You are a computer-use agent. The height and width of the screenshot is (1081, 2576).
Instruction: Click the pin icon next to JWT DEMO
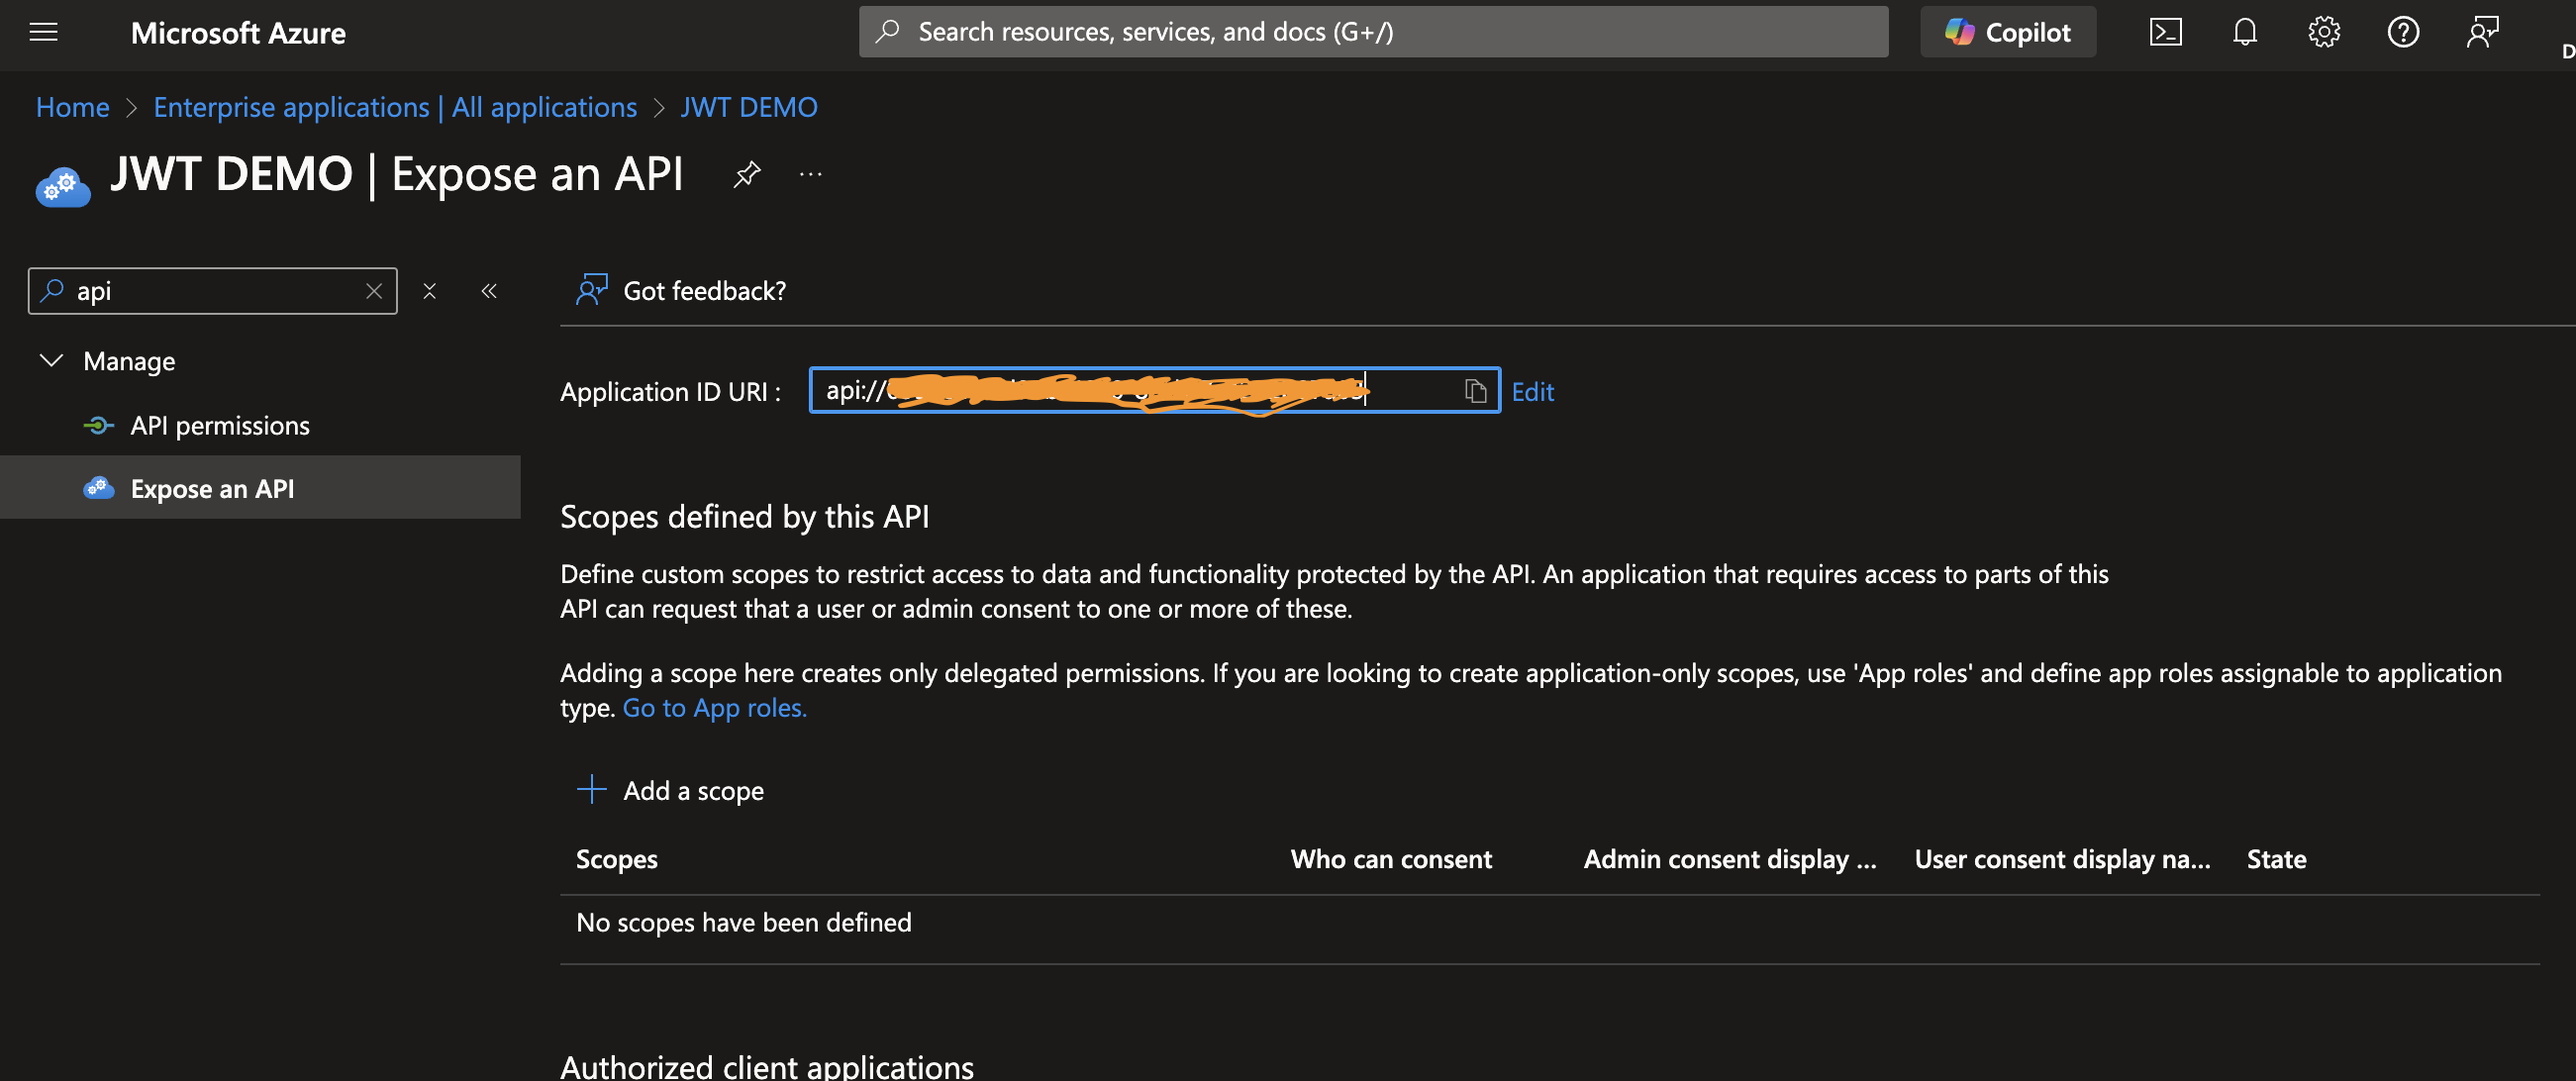coord(745,174)
